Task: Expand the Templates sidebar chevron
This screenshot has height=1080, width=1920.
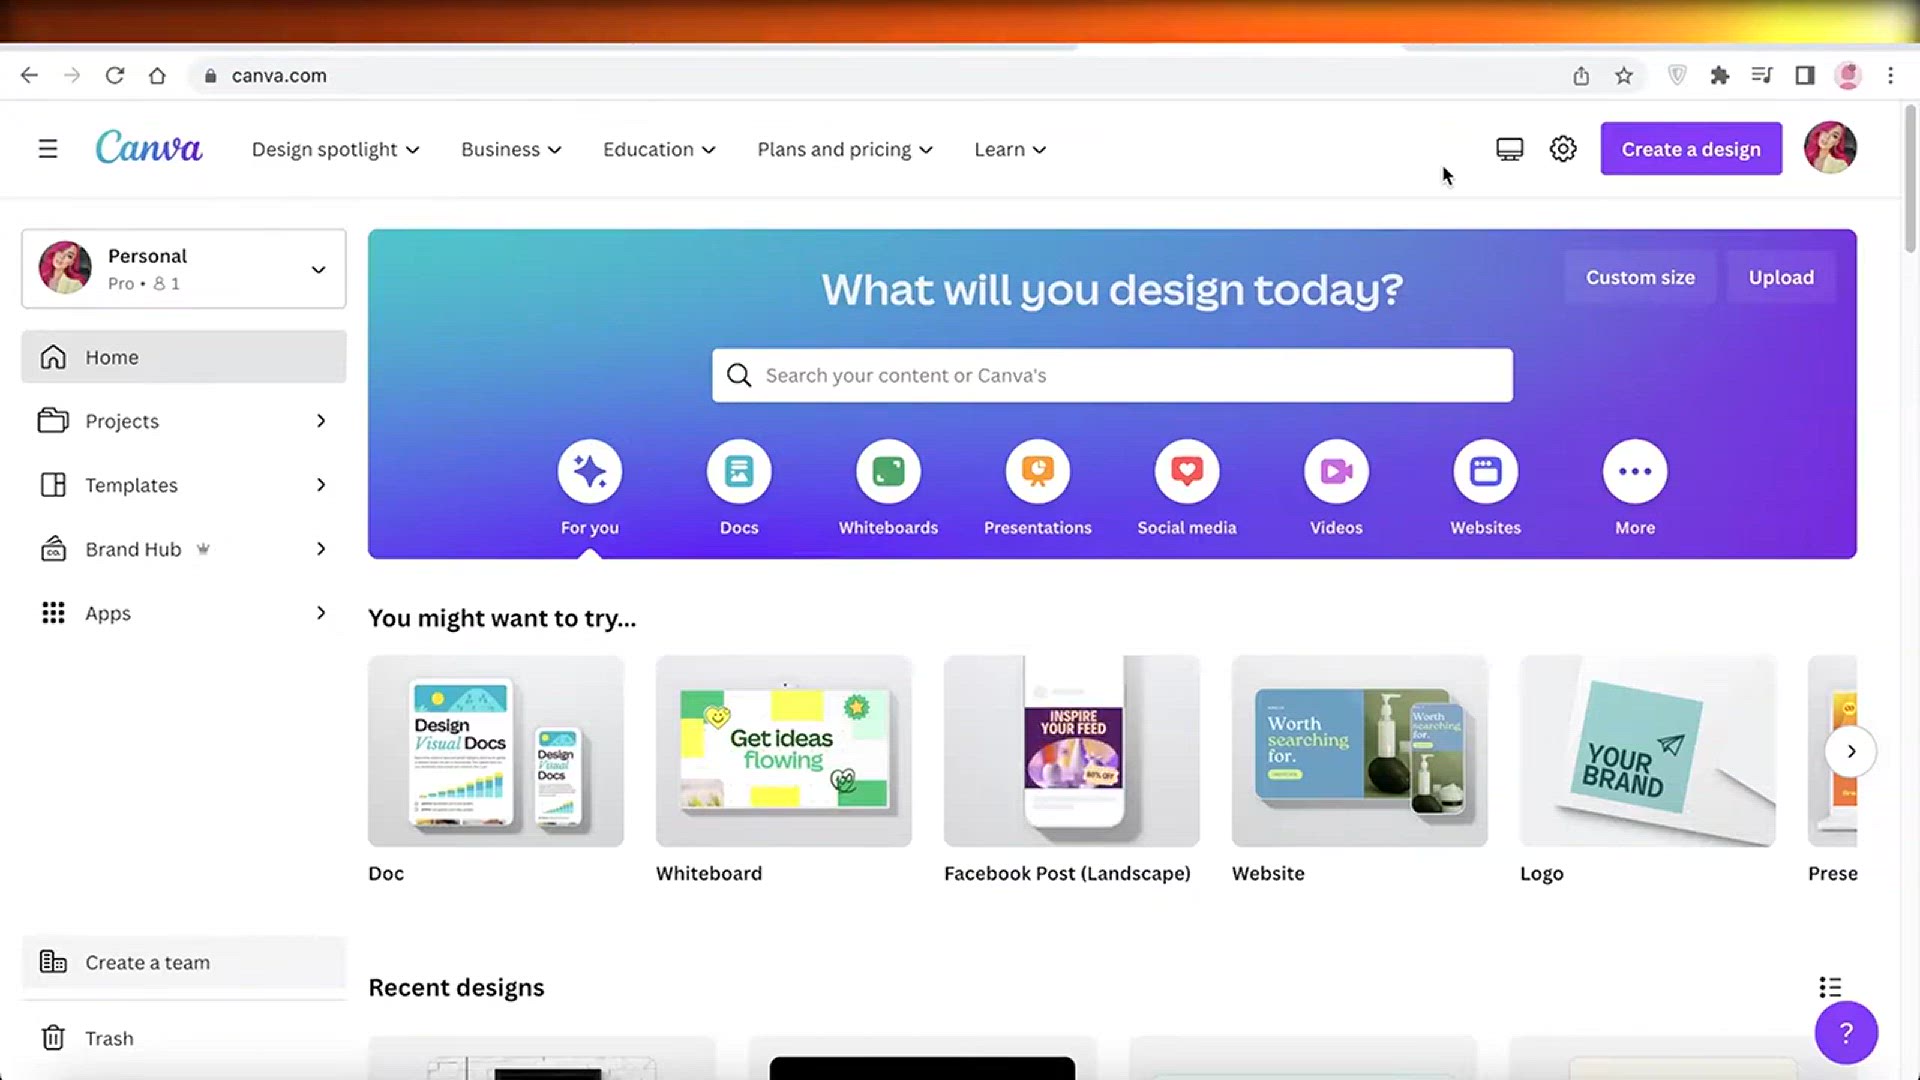Action: tap(320, 485)
